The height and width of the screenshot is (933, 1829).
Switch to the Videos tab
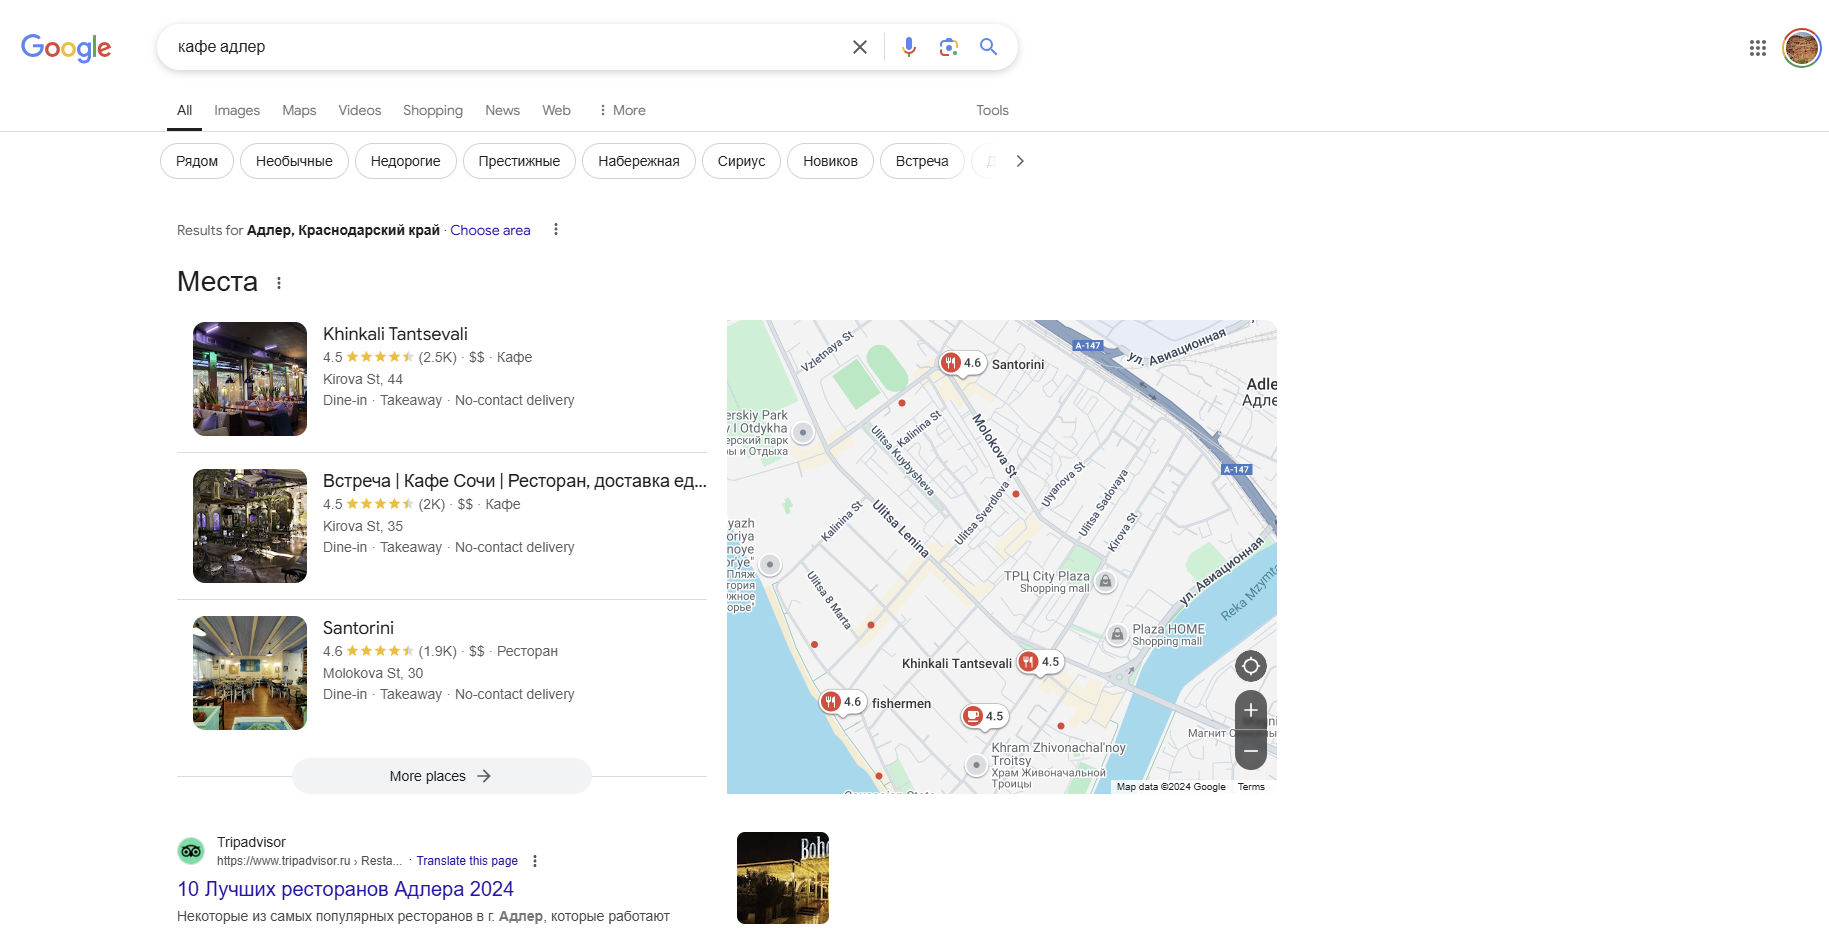(x=359, y=110)
